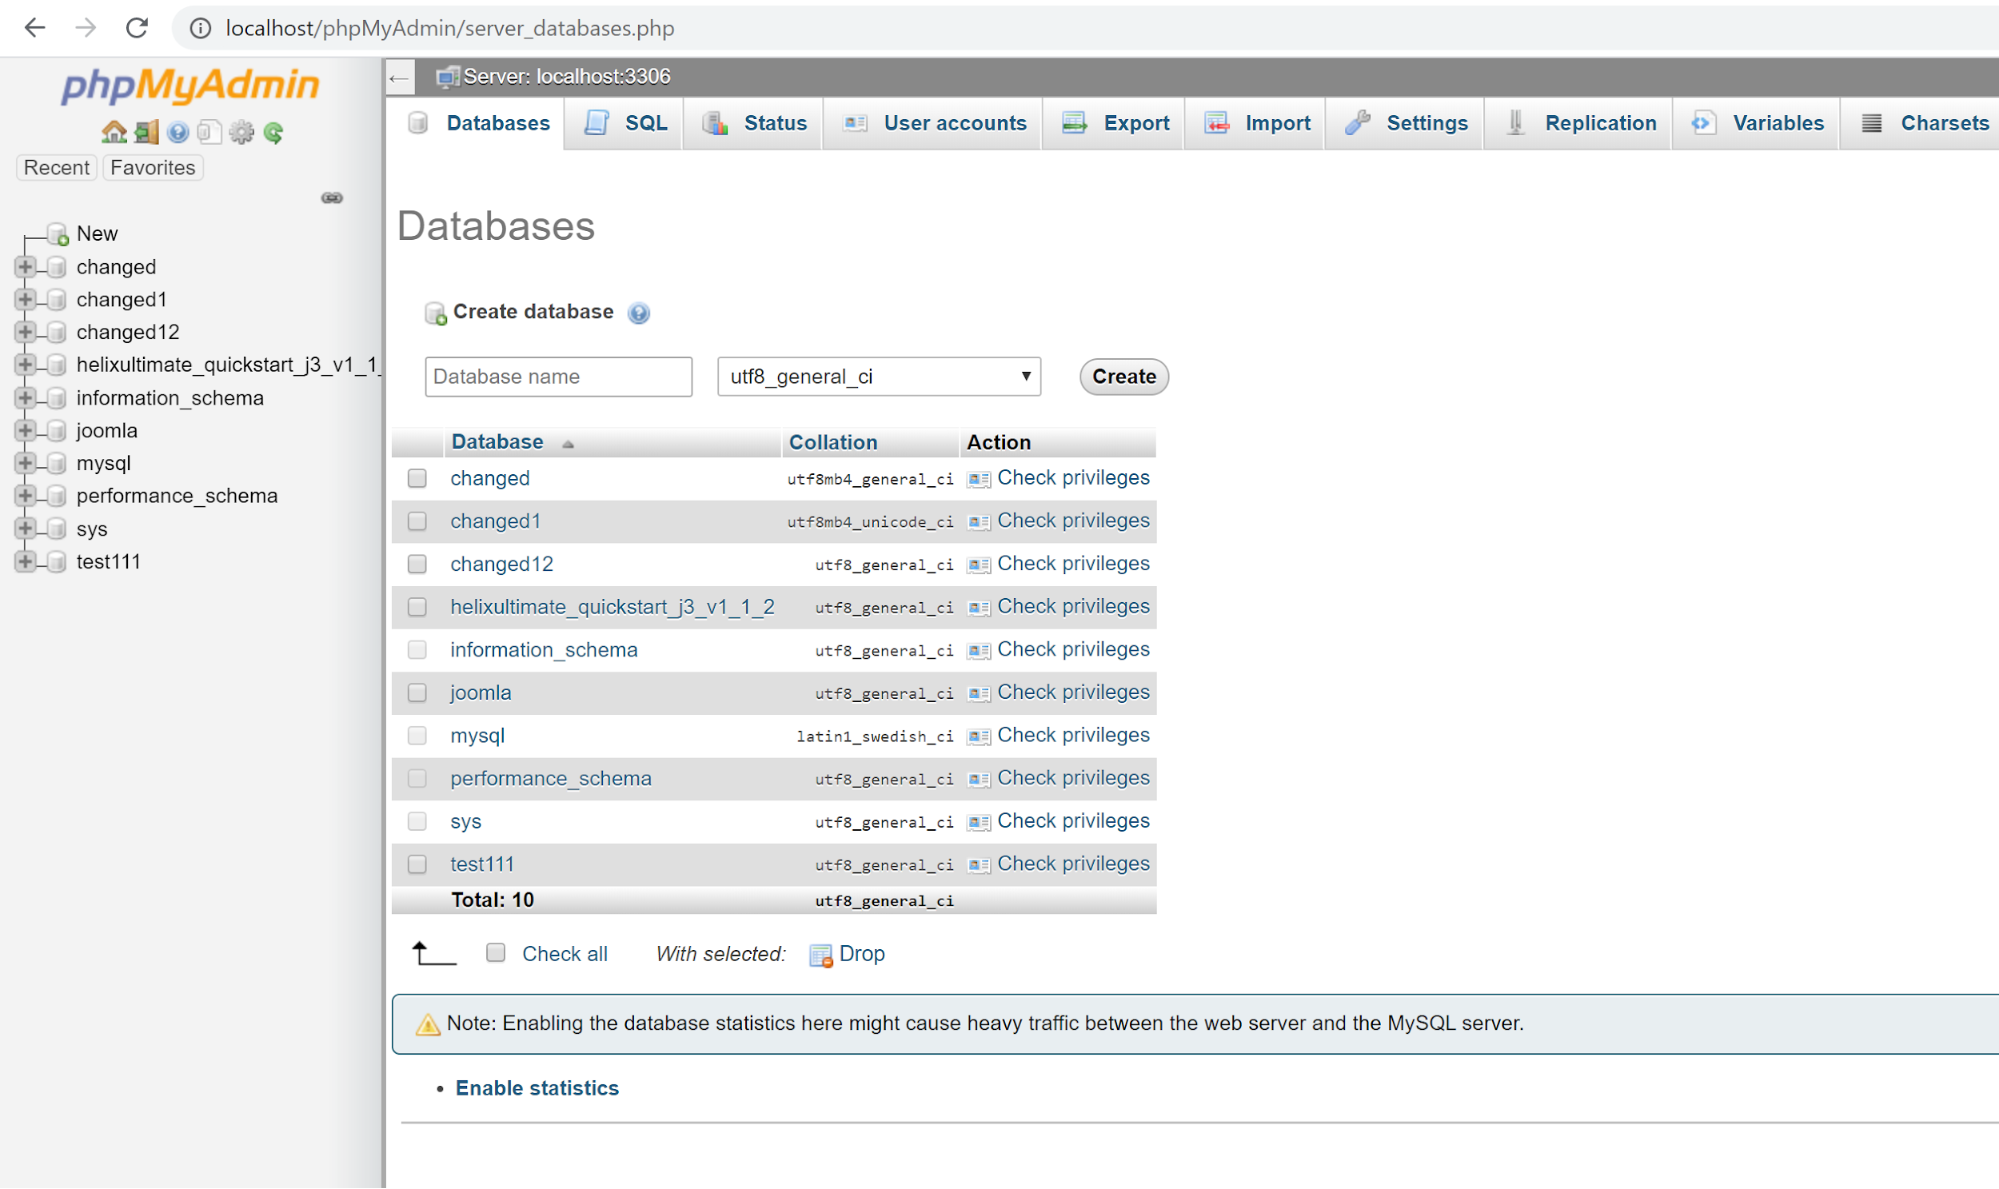The height and width of the screenshot is (1189, 1999).
Task: Click the Server localhost:3306 breadcrumb icon
Action: tap(447, 77)
